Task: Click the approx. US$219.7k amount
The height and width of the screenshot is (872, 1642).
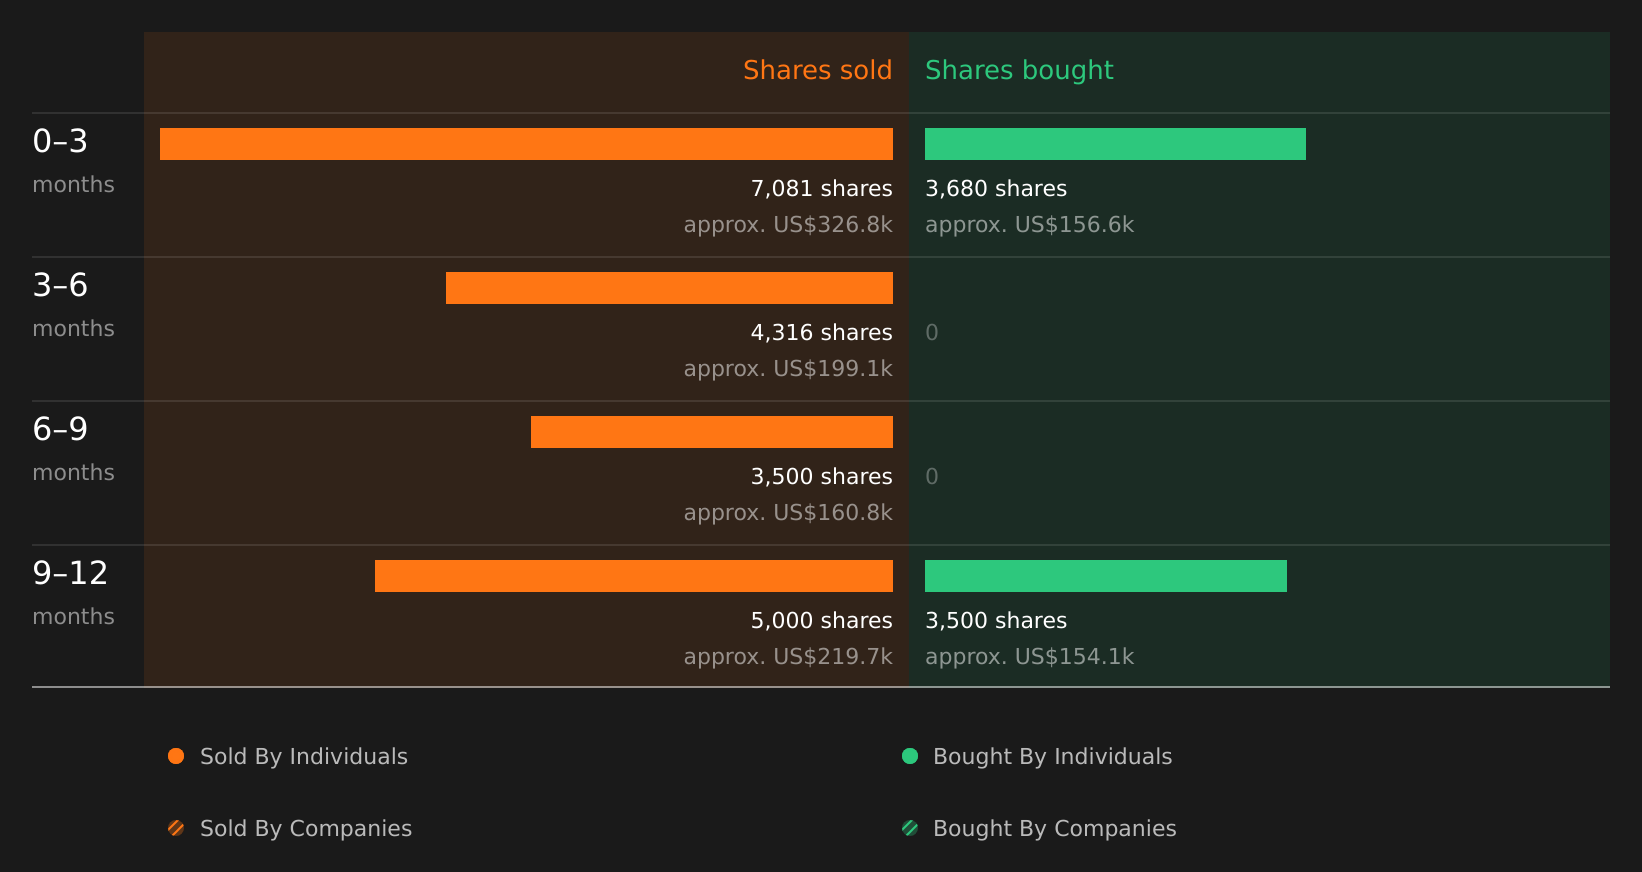Action: [788, 656]
